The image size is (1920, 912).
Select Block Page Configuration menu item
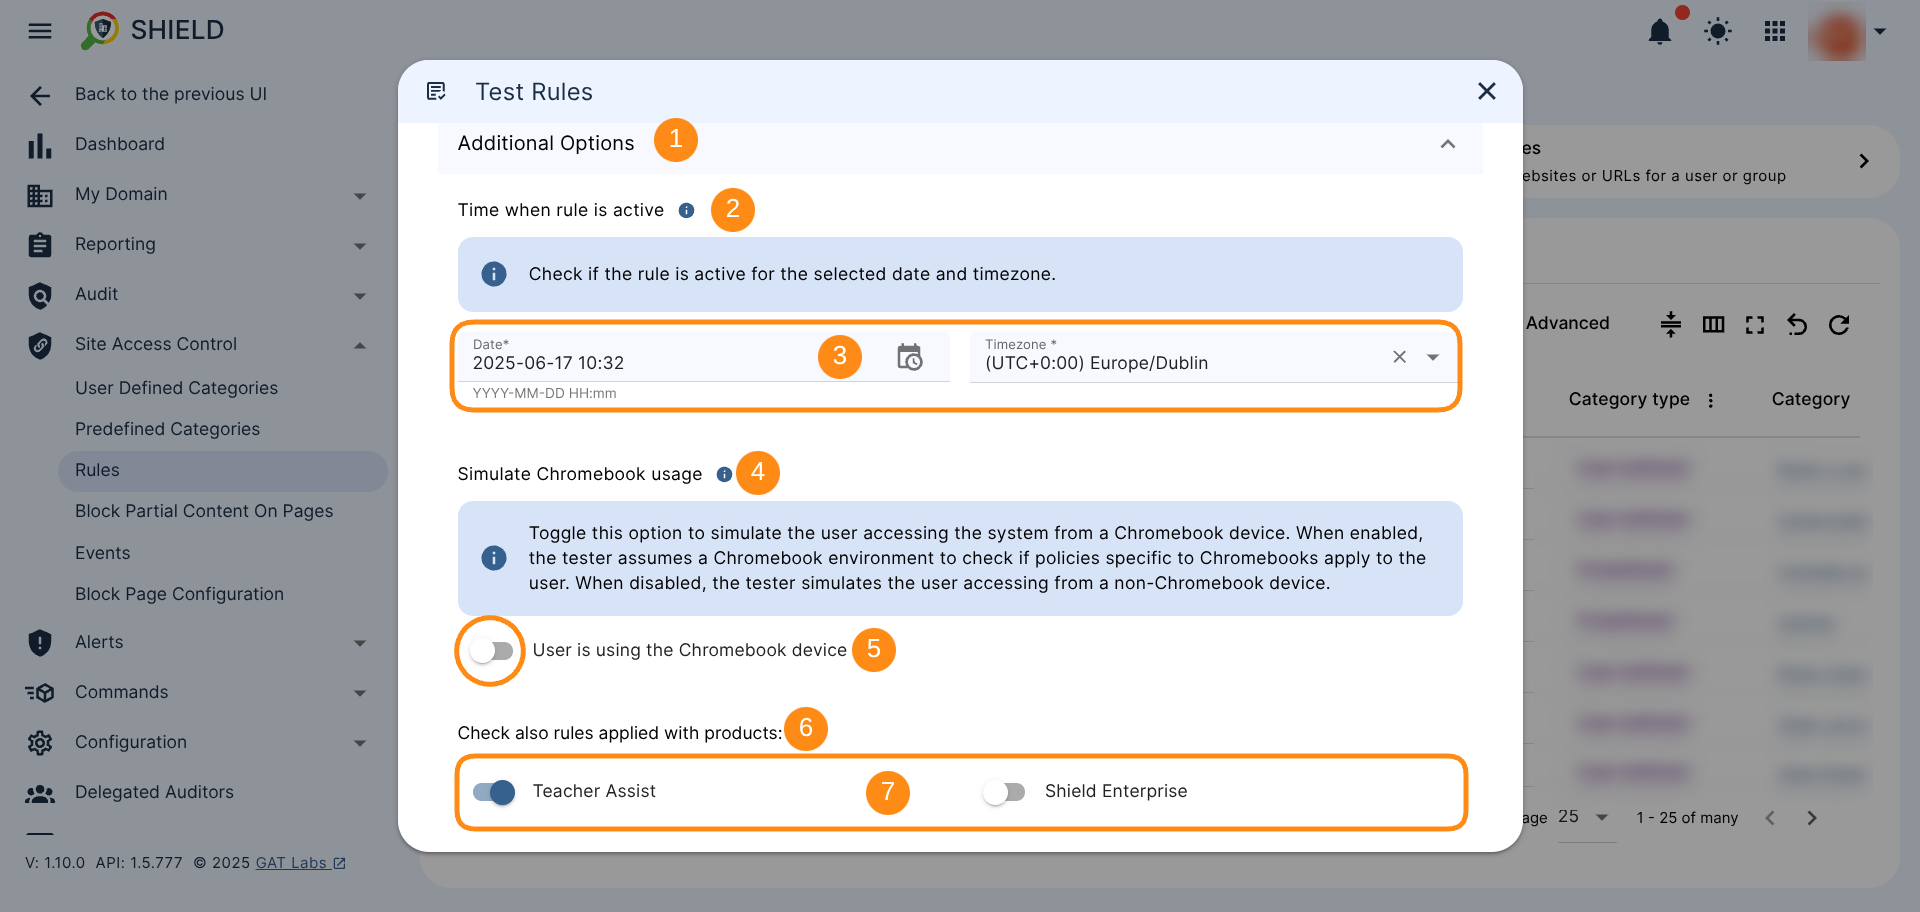pos(179,594)
